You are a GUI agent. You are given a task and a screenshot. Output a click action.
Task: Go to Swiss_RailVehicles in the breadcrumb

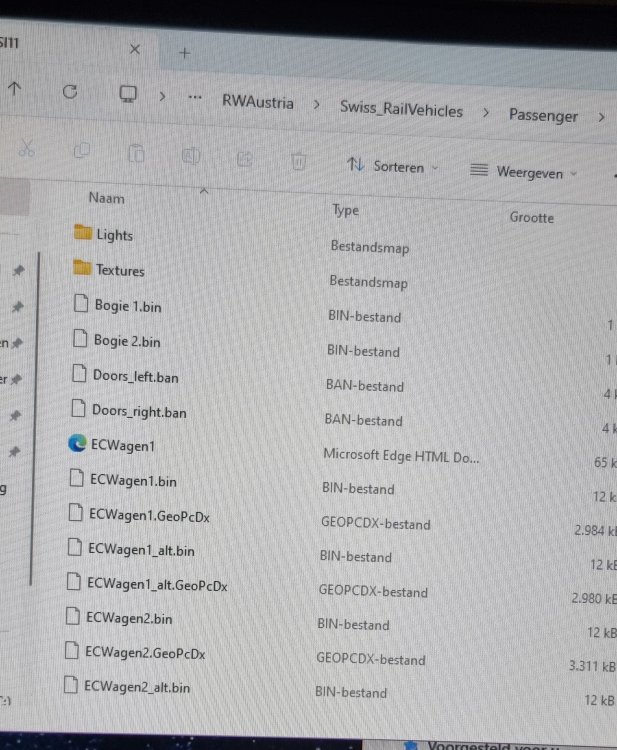(x=401, y=110)
